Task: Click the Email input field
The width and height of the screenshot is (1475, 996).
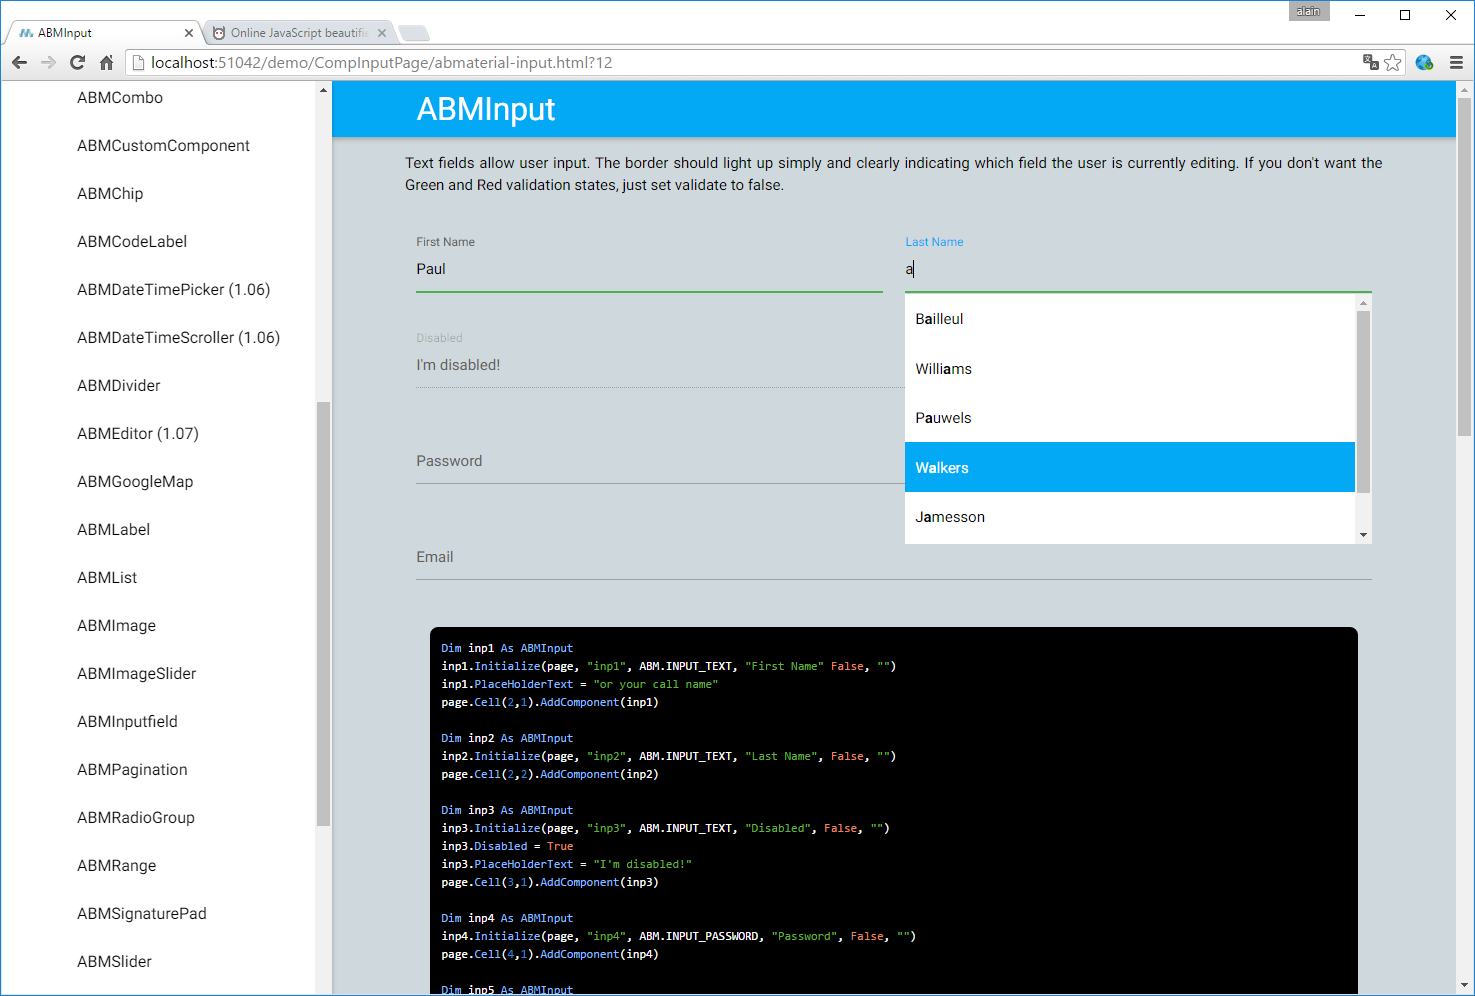Action: (894, 558)
